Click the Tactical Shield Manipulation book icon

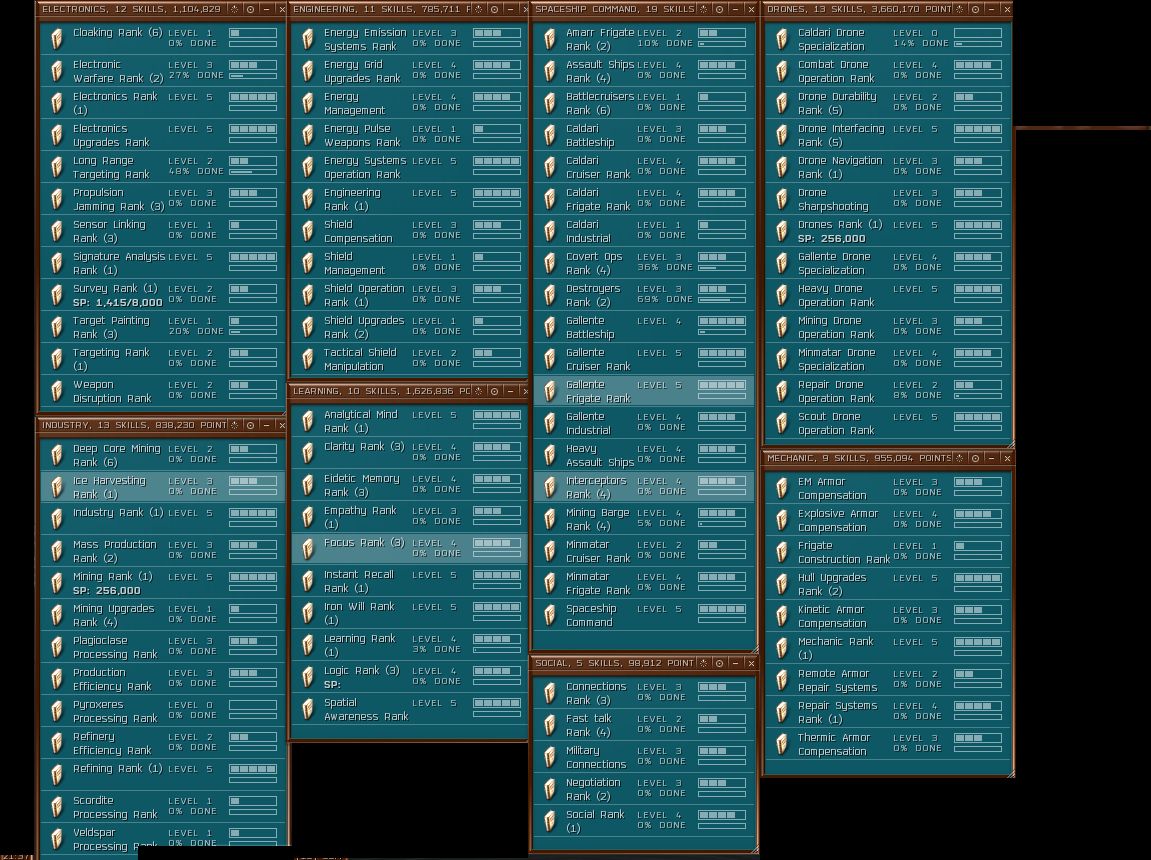(308, 359)
